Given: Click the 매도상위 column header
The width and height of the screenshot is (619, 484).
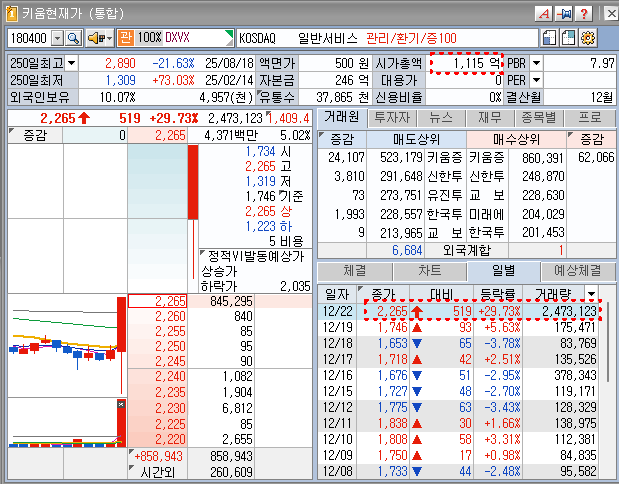Looking at the screenshot, I should (416, 139).
